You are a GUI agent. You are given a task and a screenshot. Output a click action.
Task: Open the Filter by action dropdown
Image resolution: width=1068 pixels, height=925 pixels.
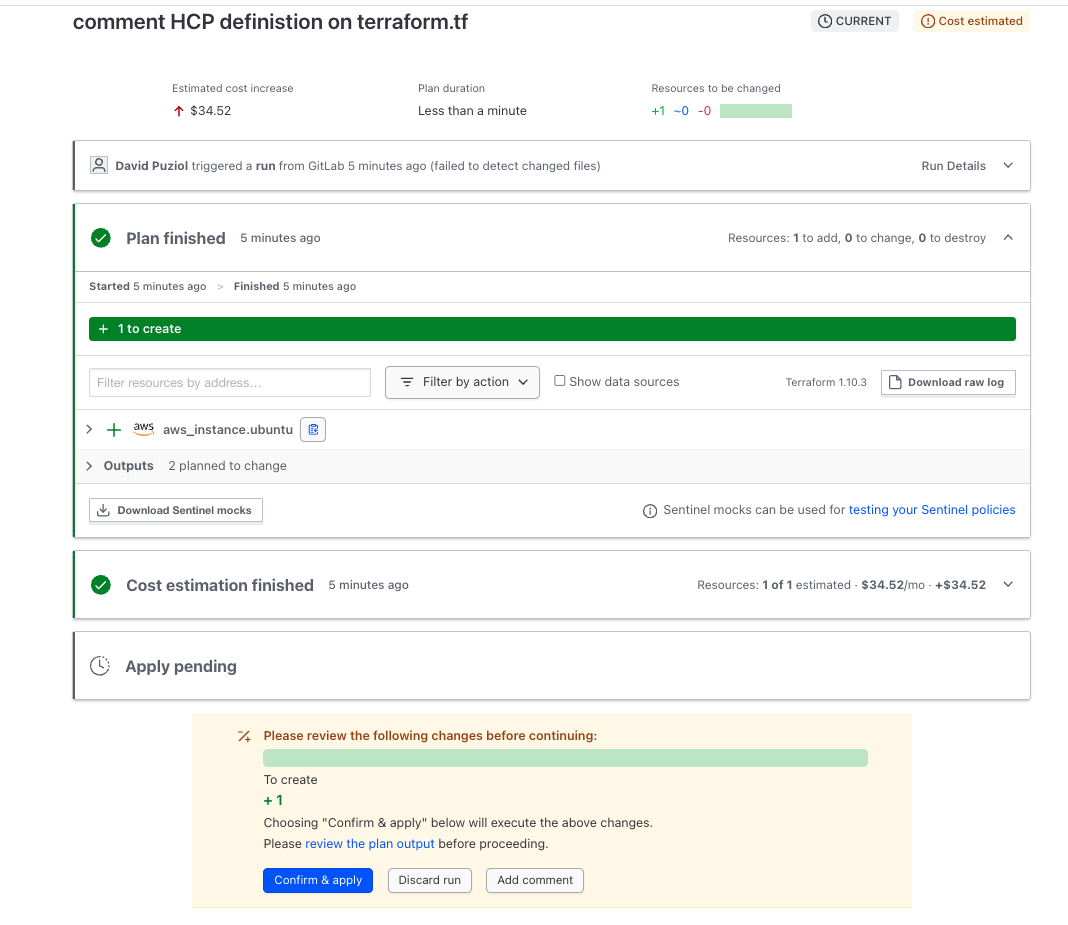point(462,382)
